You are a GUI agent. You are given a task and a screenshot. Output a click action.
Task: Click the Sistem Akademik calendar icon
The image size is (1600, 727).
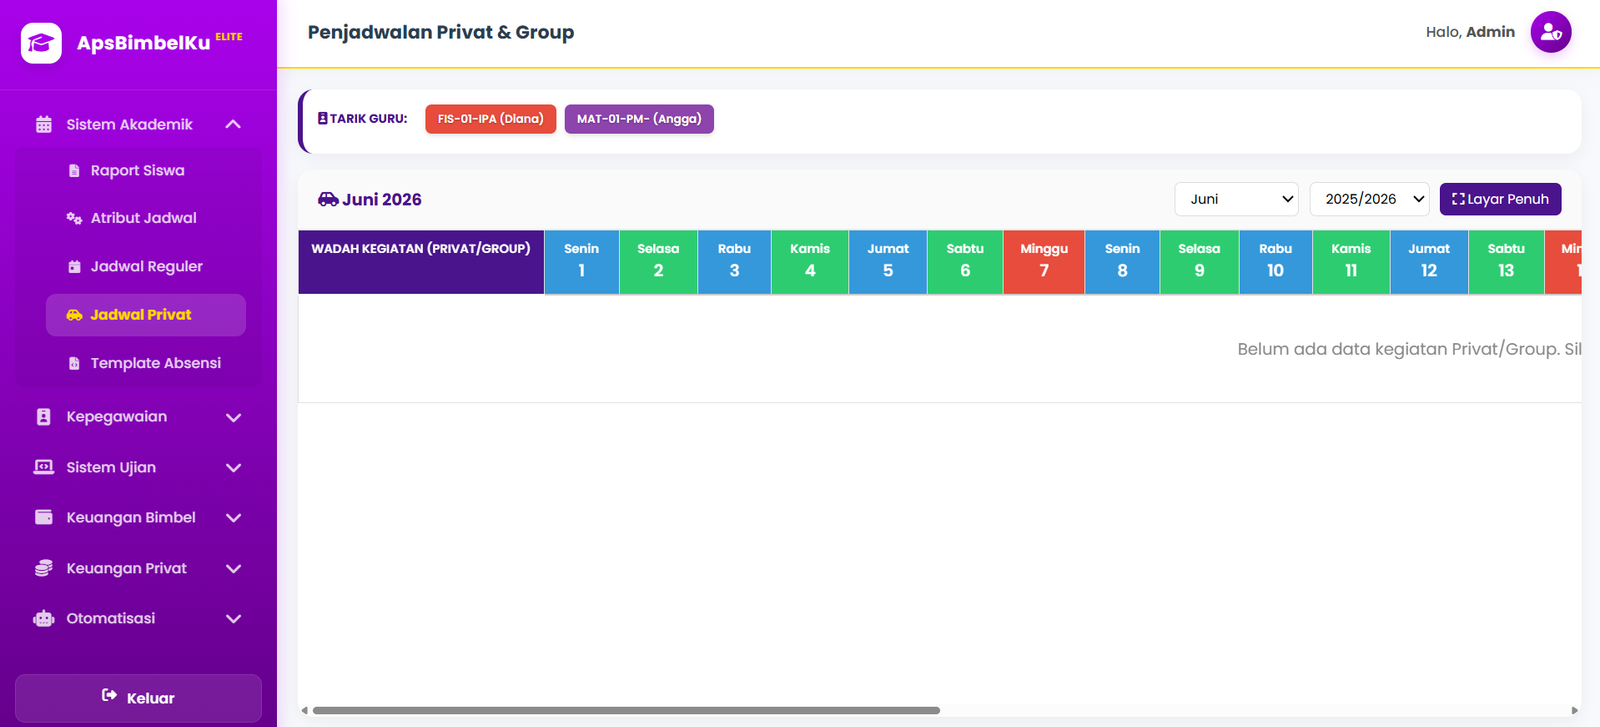44,125
